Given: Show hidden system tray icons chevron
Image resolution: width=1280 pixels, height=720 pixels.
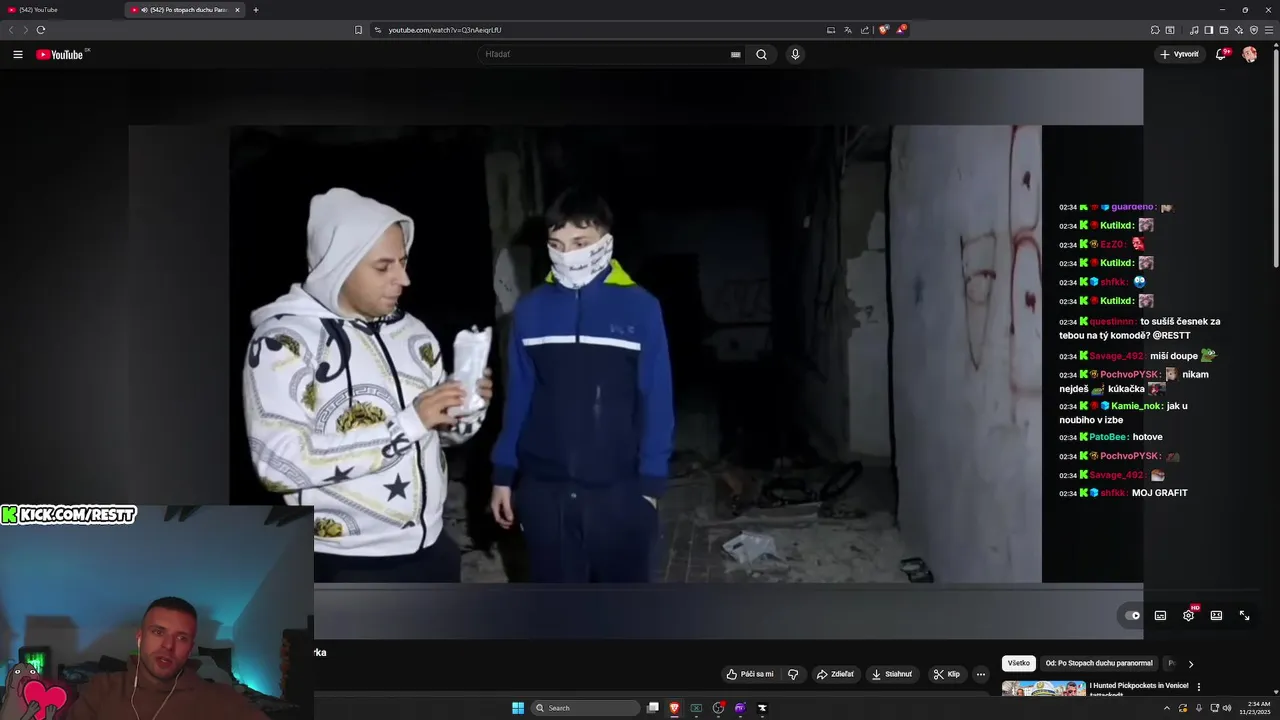Looking at the screenshot, I should pyautogui.click(x=1166, y=708).
